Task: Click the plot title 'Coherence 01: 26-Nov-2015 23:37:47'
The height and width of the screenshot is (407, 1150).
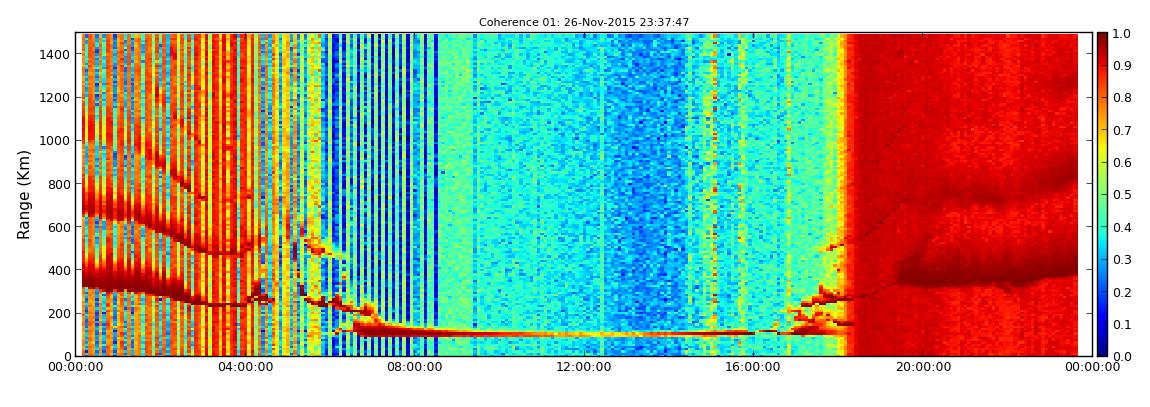Action: [584, 23]
